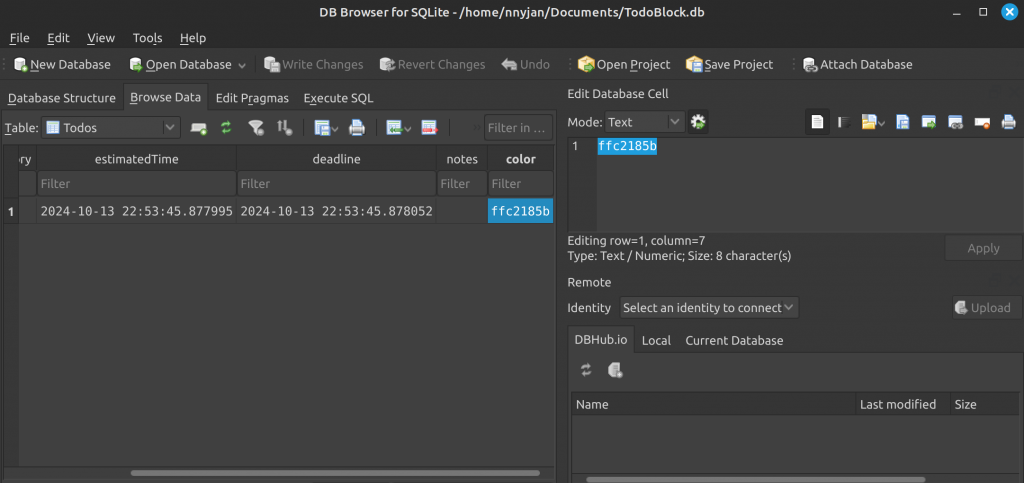Switch to the Execute SQL tab
The image size is (1024, 483).
pyautogui.click(x=338, y=99)
